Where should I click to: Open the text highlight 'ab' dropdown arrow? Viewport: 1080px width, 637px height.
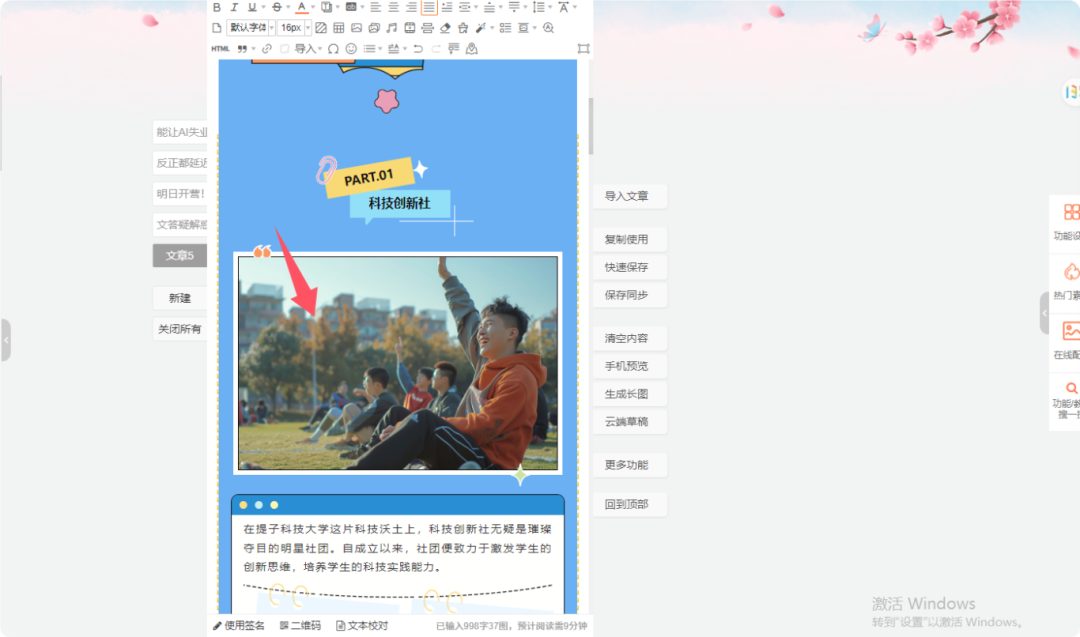pyautogui.click(x=362, y=7)
